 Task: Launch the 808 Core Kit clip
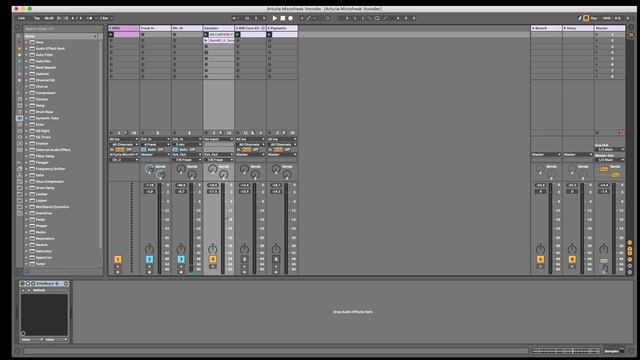pyautogui.click(x=238, y=35)
